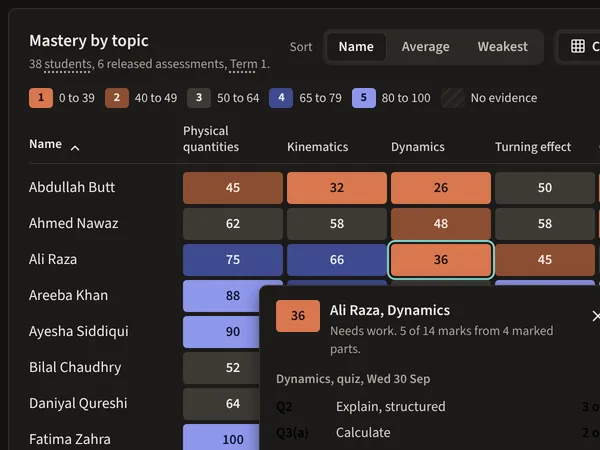Select the Q2 'Explain, structured' row
The width and height of the screenshot is (600, 450).
[x=438, y=407]
